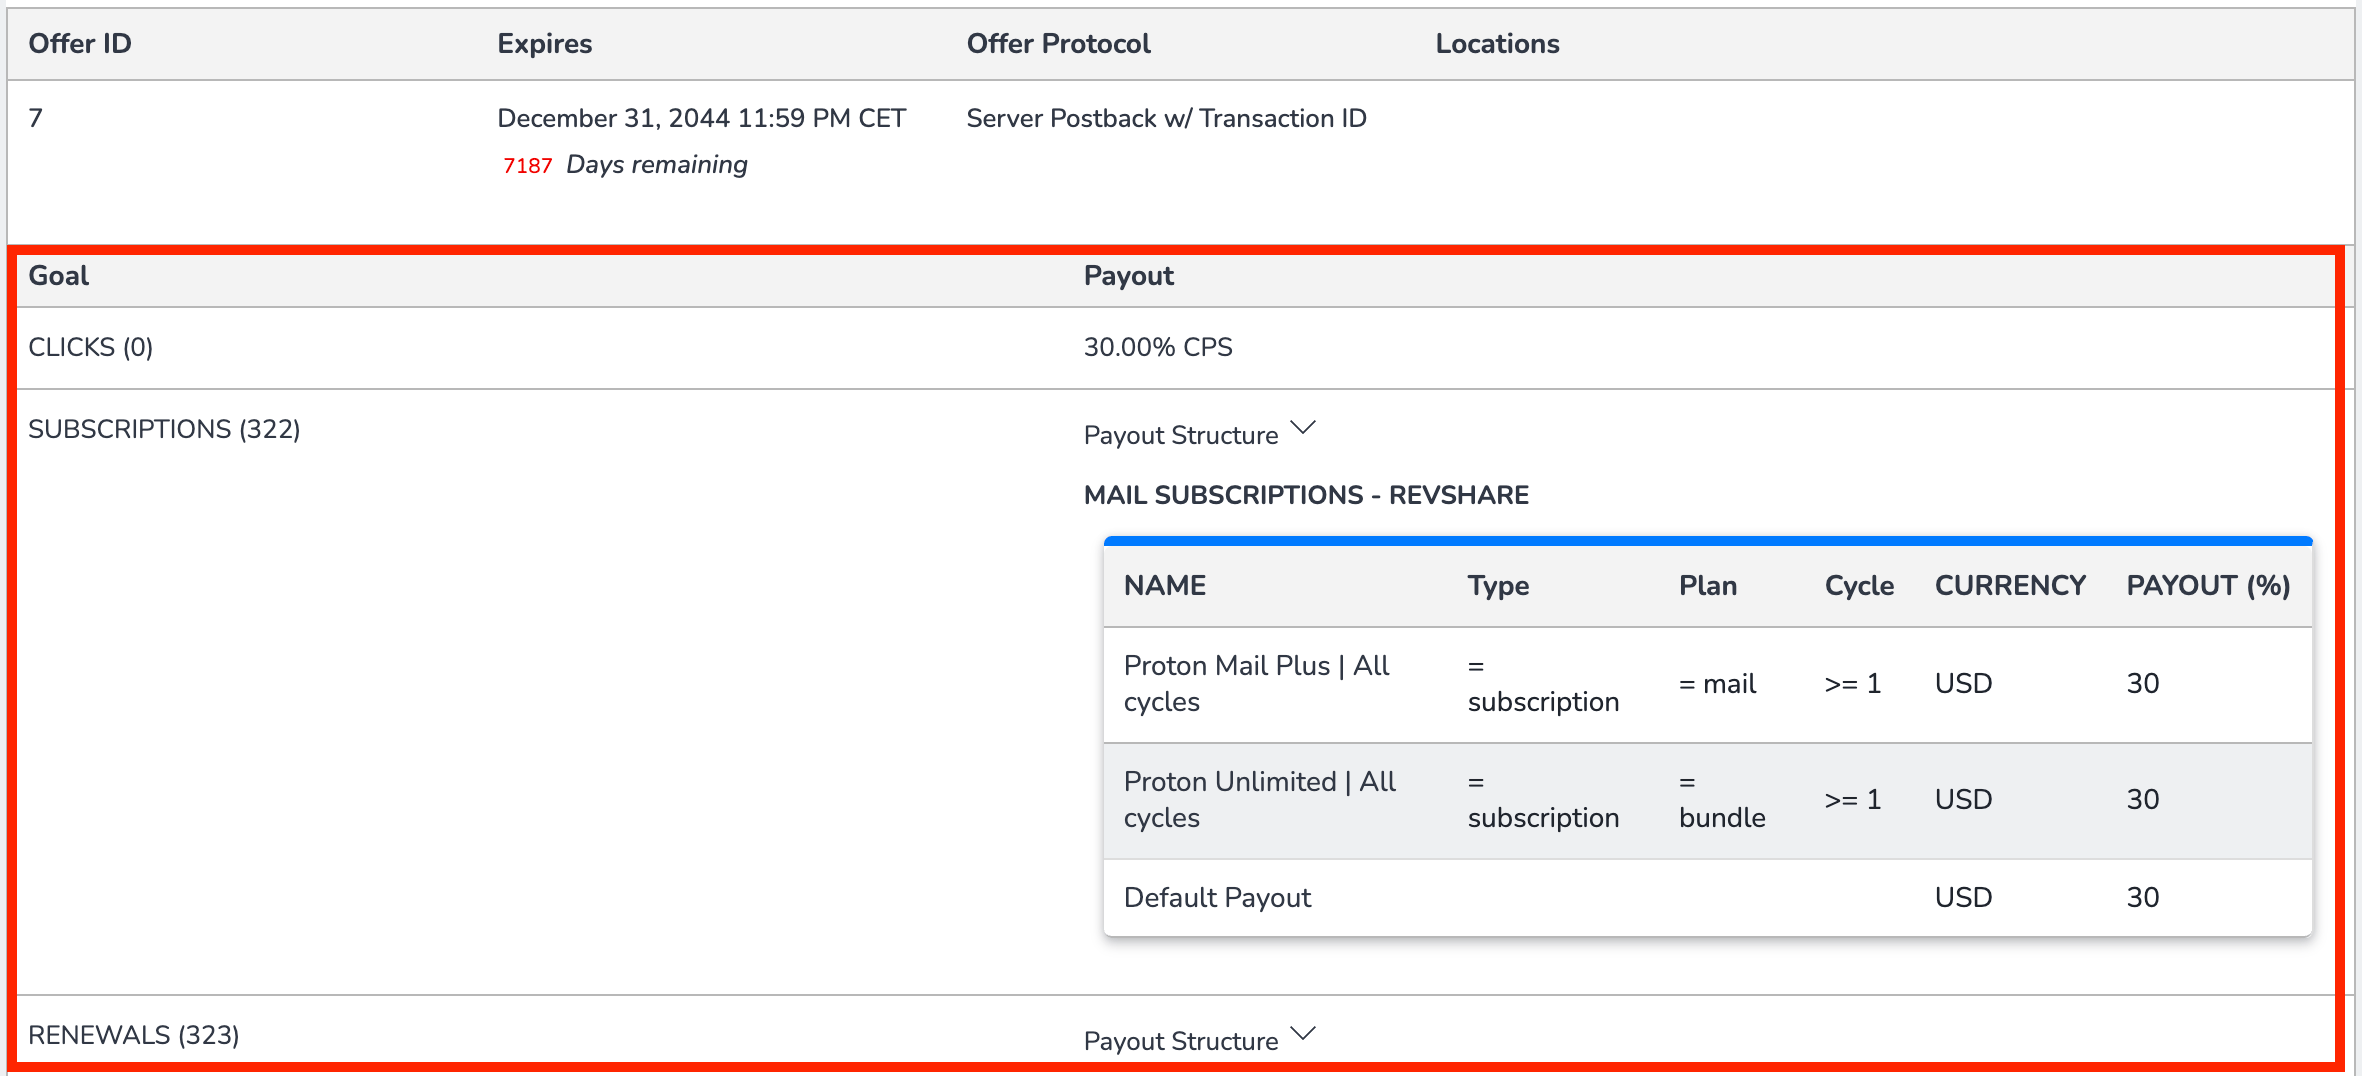Select 'Proton Unlimited | All cycles' row name
Image resolution: width=2362 pixels, height=1076 pixels.
point(1260,800)
